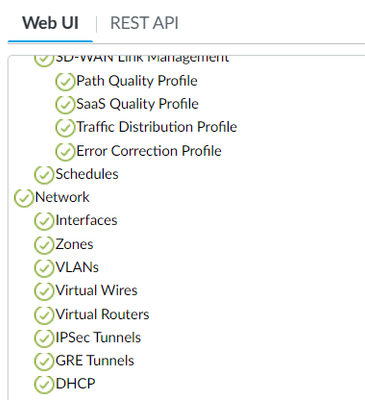Toggle the SaaS Quality Profile check icon

click(x=65, y=105)
